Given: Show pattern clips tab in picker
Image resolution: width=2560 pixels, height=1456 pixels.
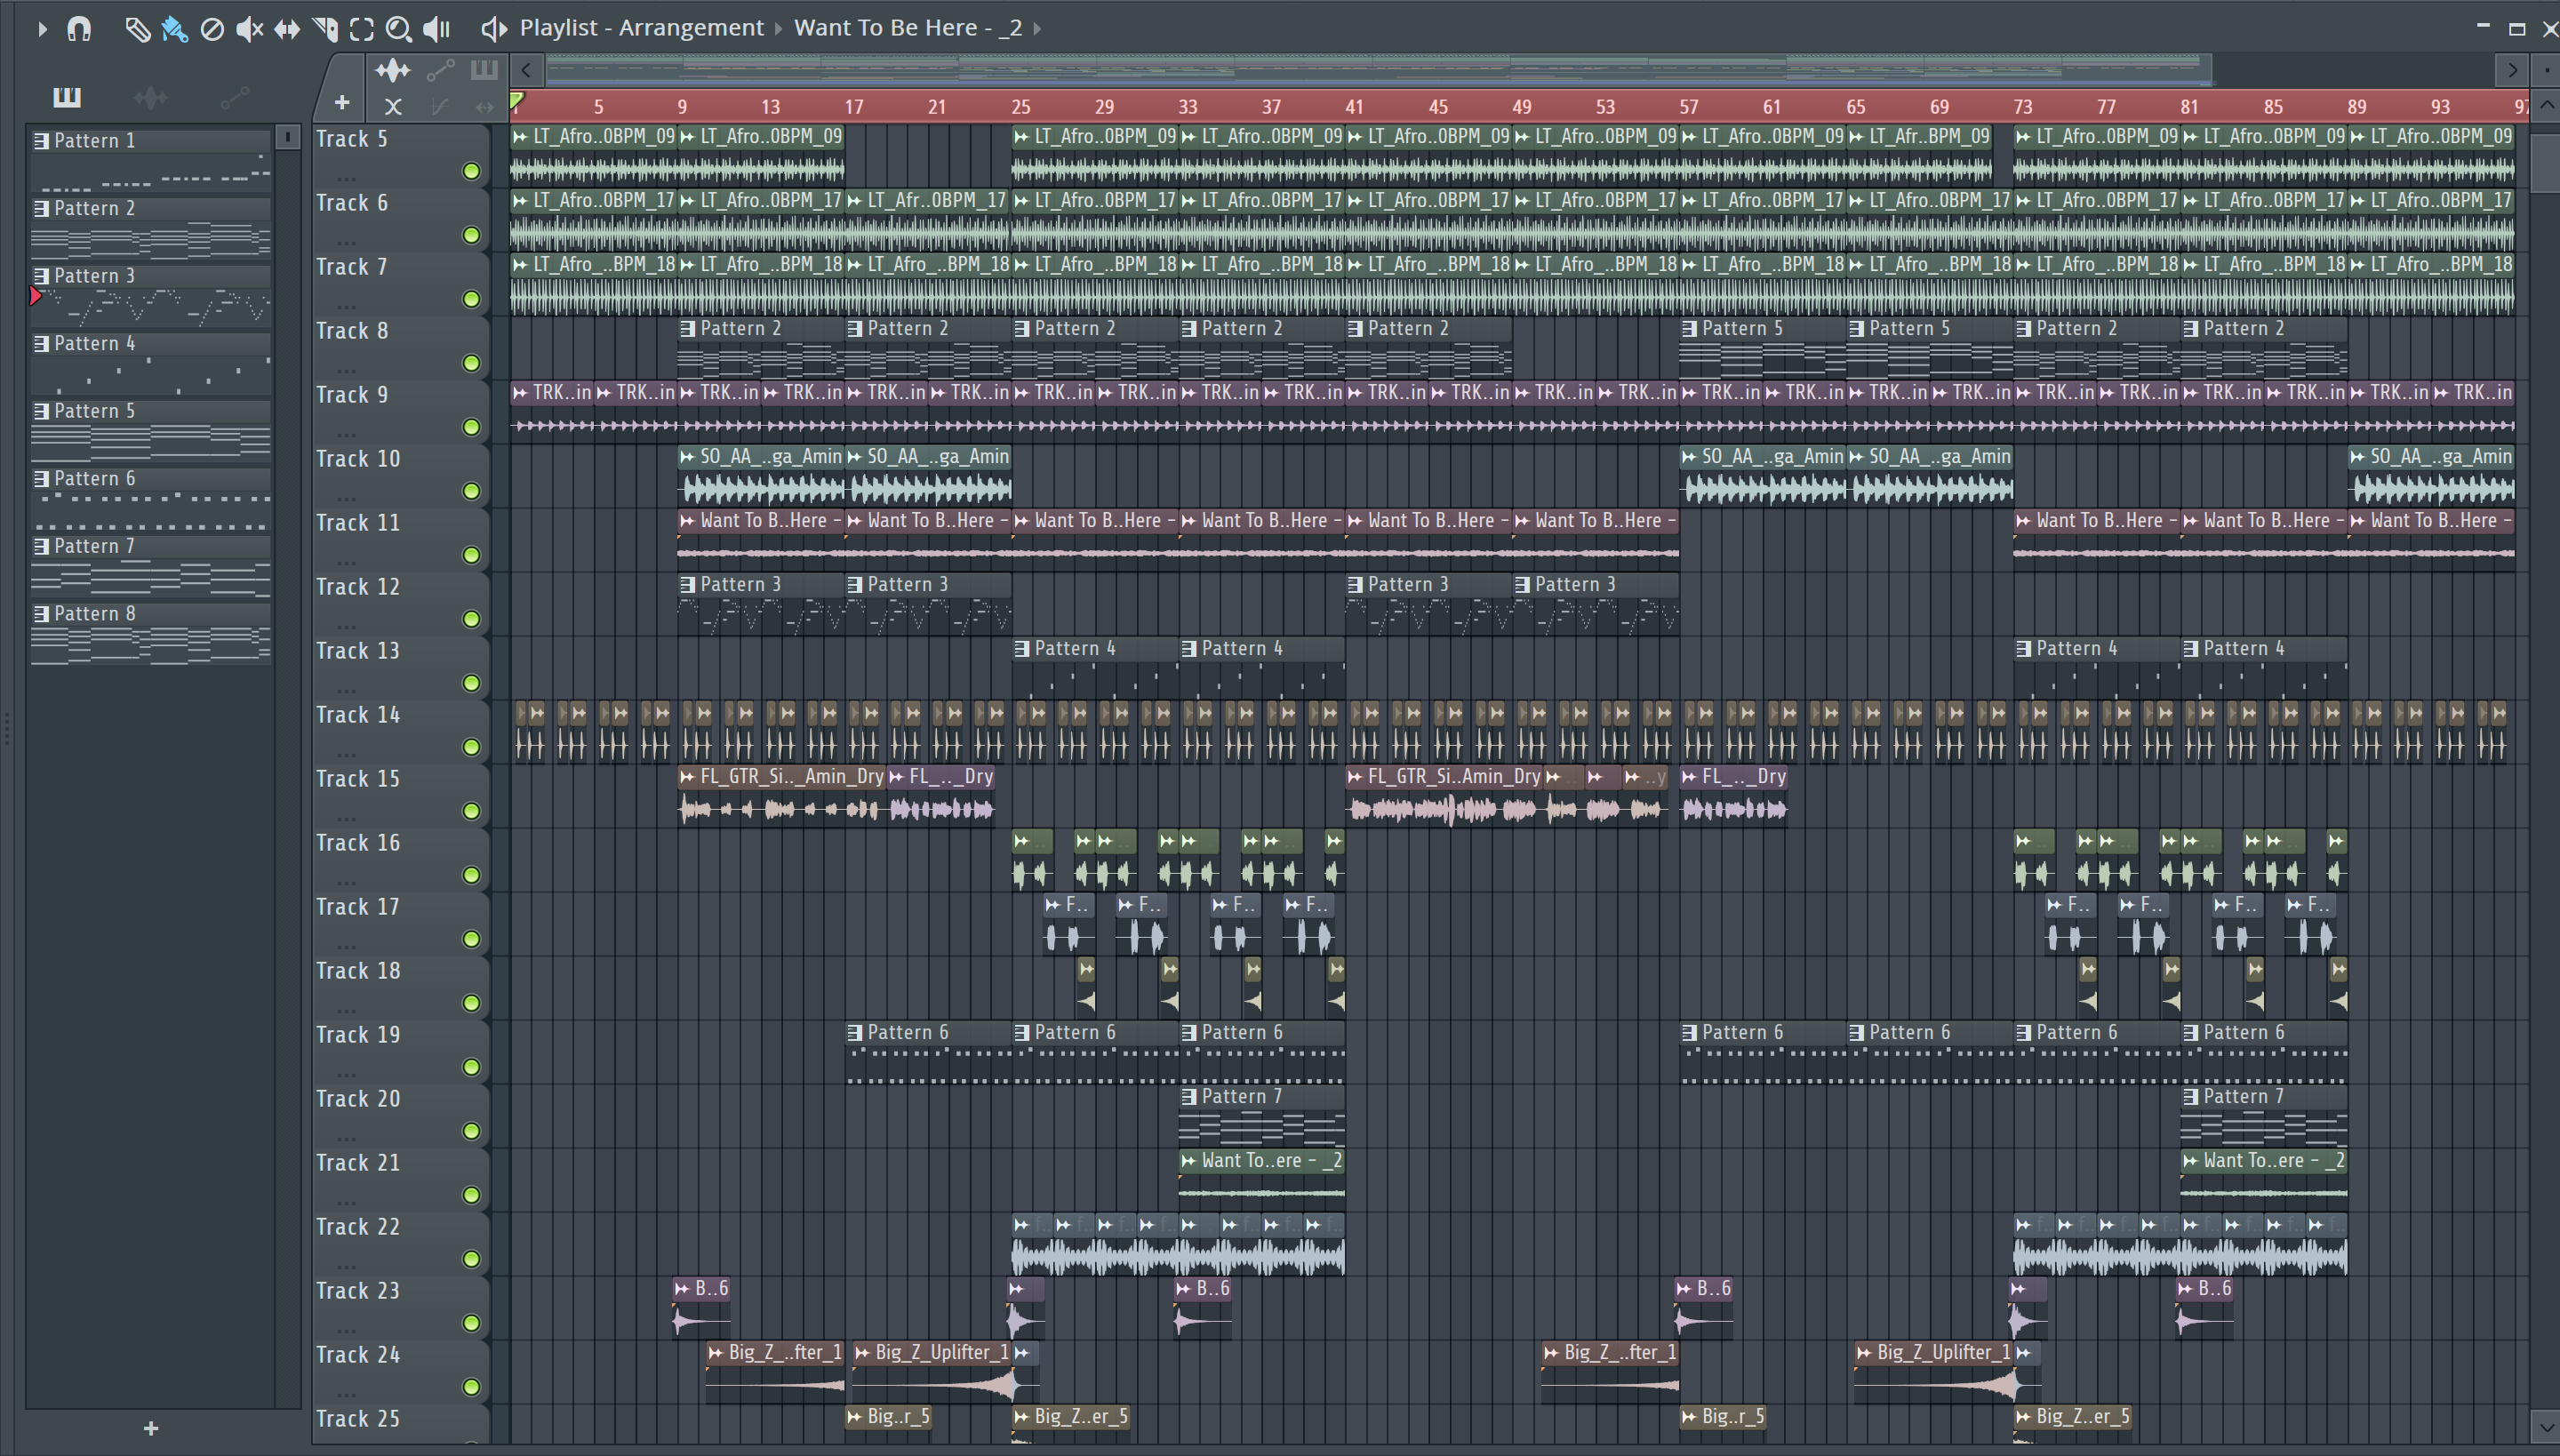Looking at the screenshot, I should click(x=67, y=97).
